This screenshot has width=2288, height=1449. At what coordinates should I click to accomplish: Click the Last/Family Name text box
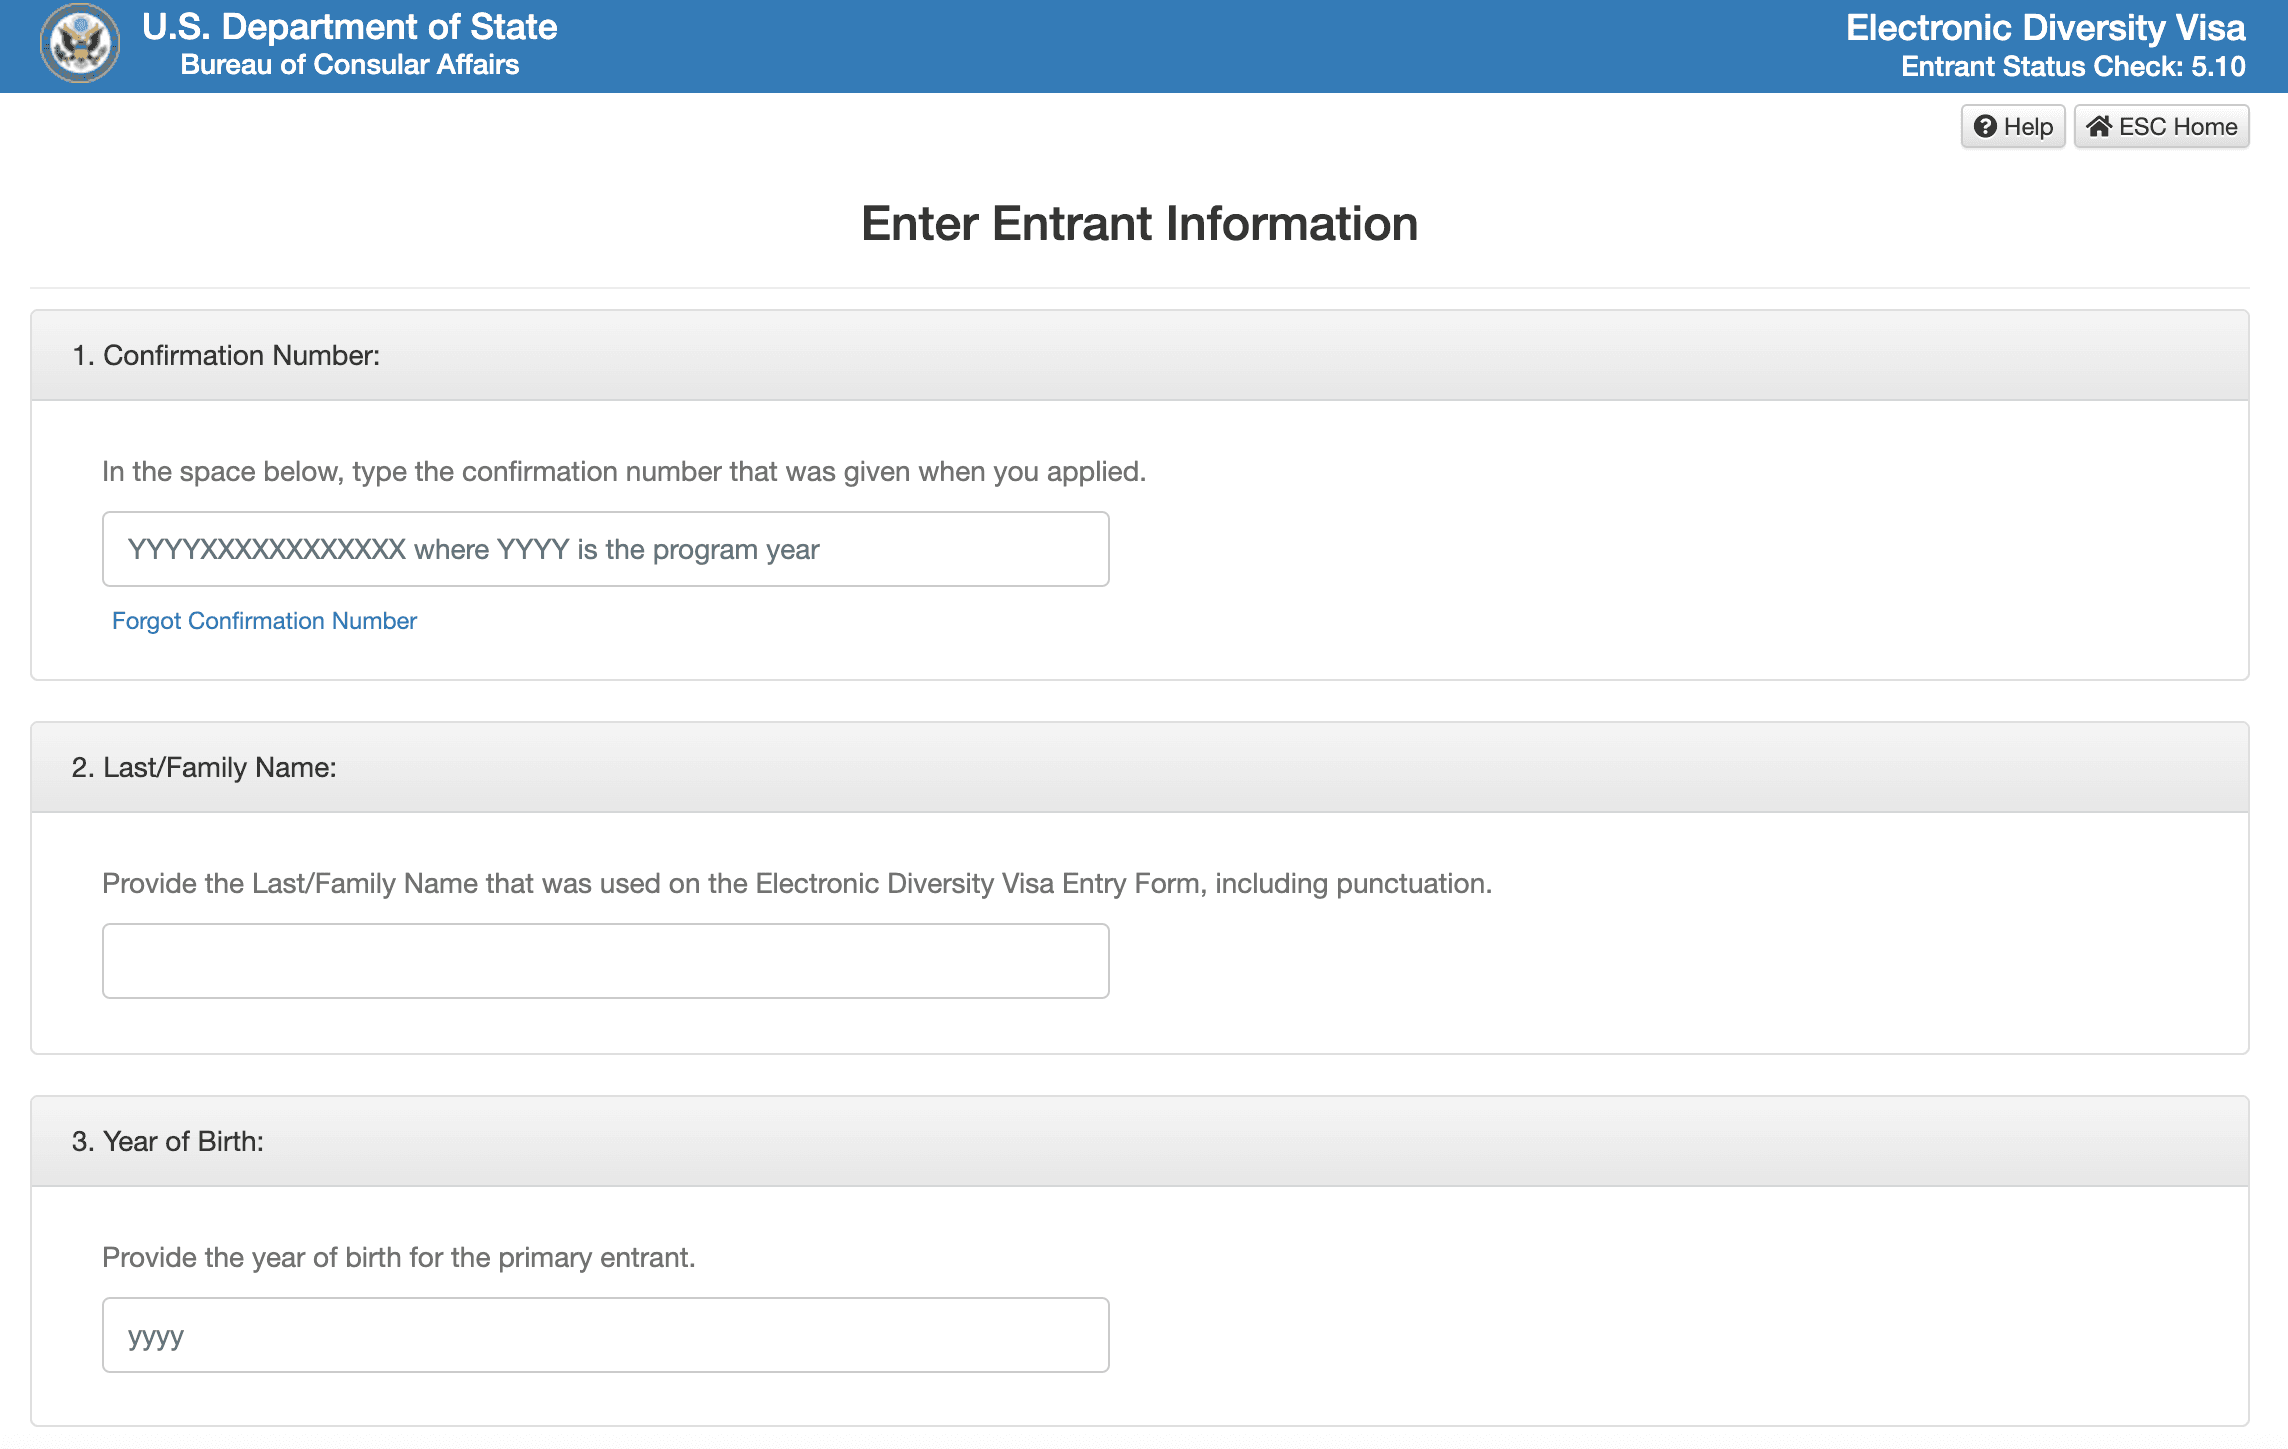[x=605, y=961]
